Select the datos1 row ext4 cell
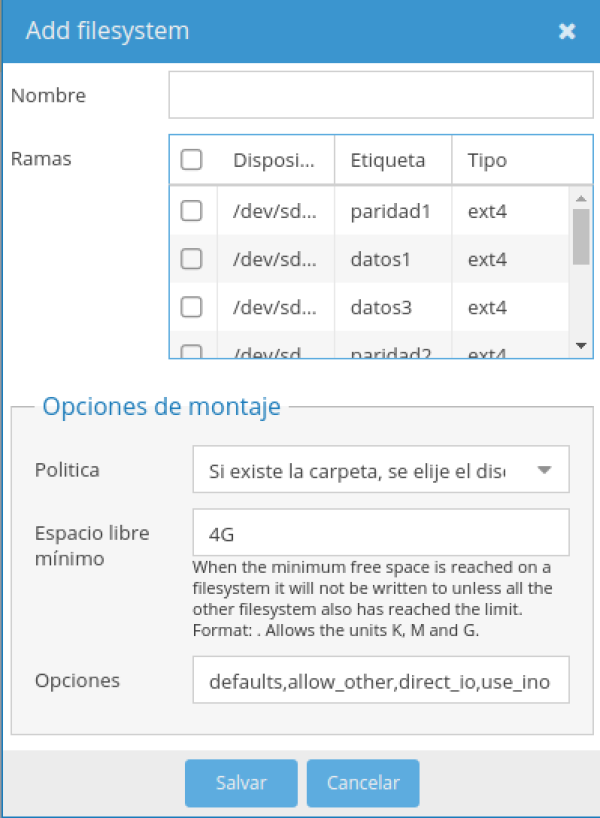The height and width of the screenshot is (818, 600). coord(488,259)
